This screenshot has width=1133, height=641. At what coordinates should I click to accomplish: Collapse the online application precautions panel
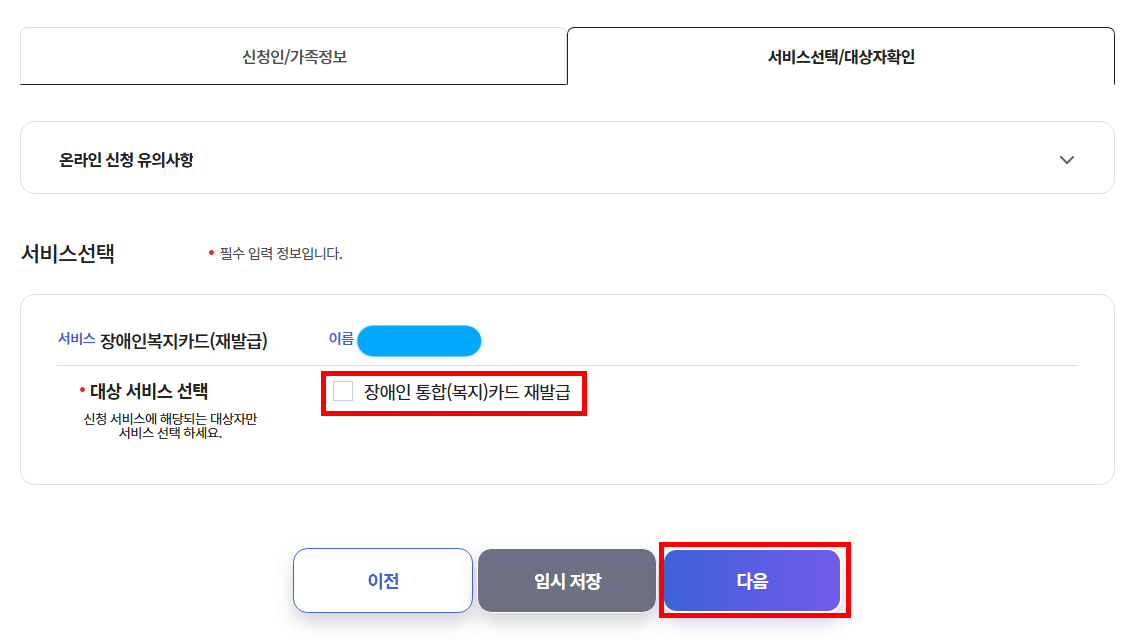[1067, 158]
